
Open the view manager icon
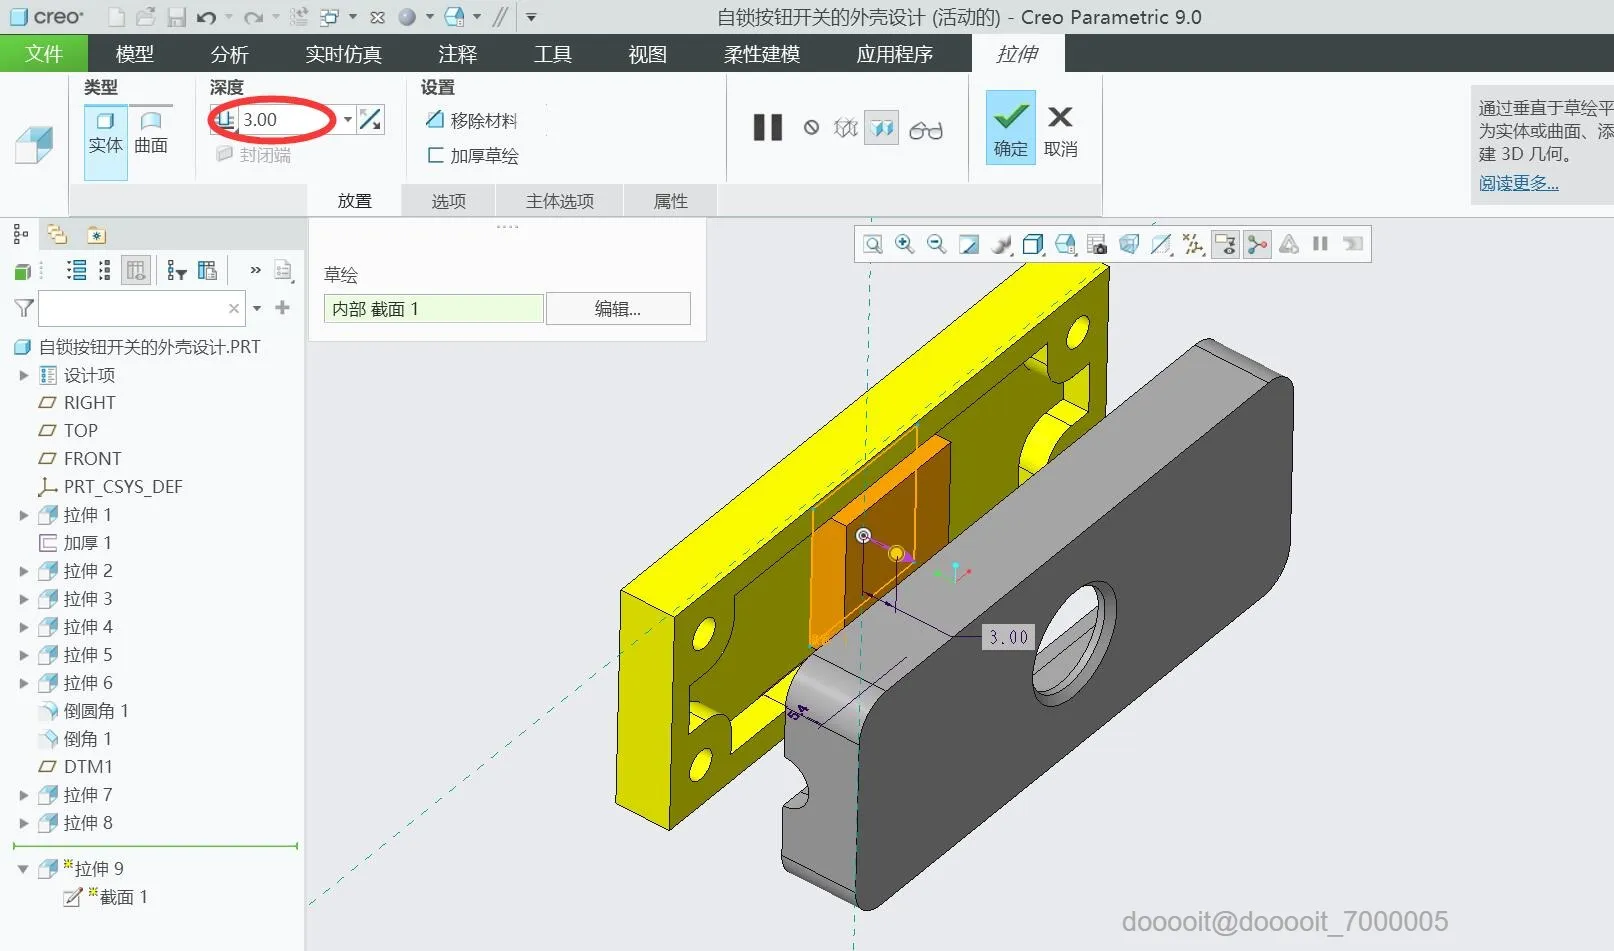[1097, 245]
